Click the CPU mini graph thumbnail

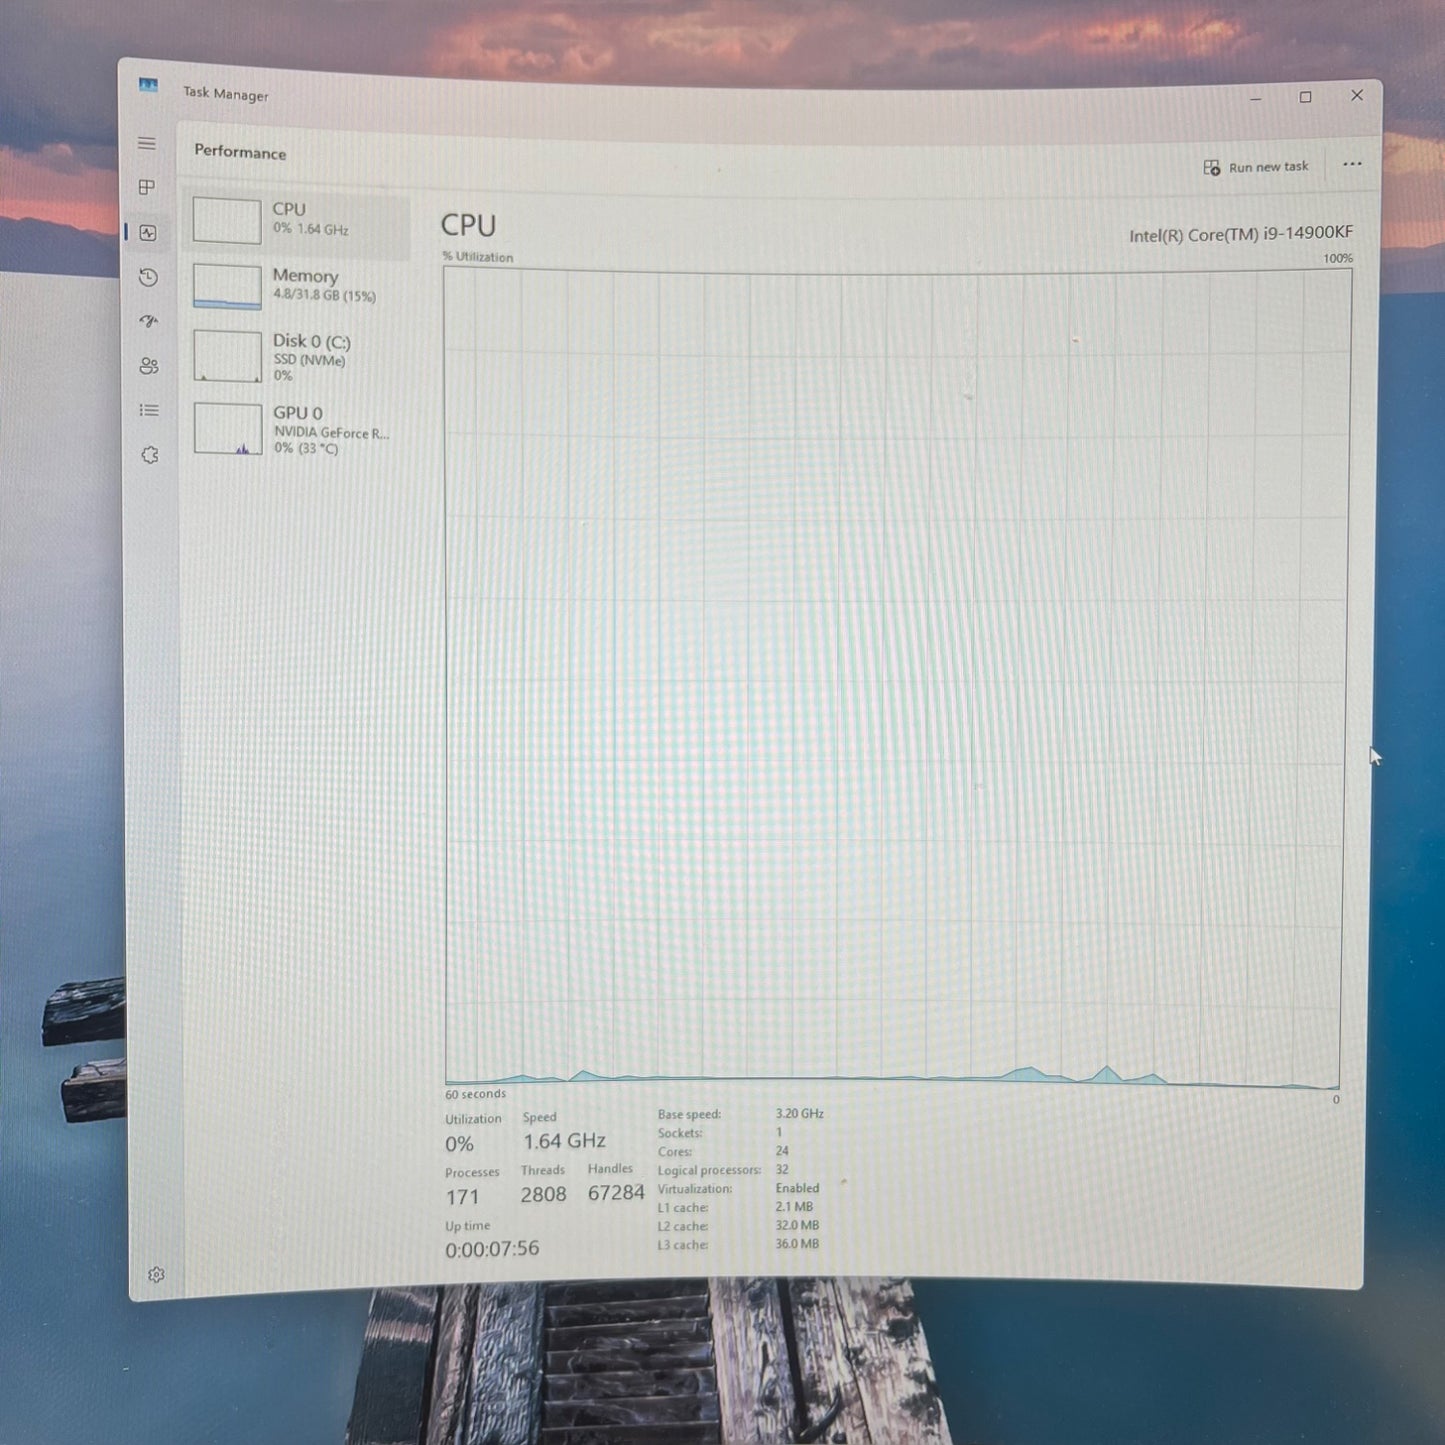point(227,221)
